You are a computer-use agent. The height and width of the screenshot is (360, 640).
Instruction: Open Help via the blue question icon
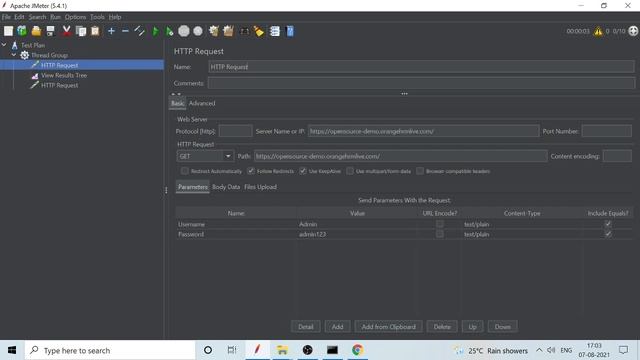click(x=290, y=31)
